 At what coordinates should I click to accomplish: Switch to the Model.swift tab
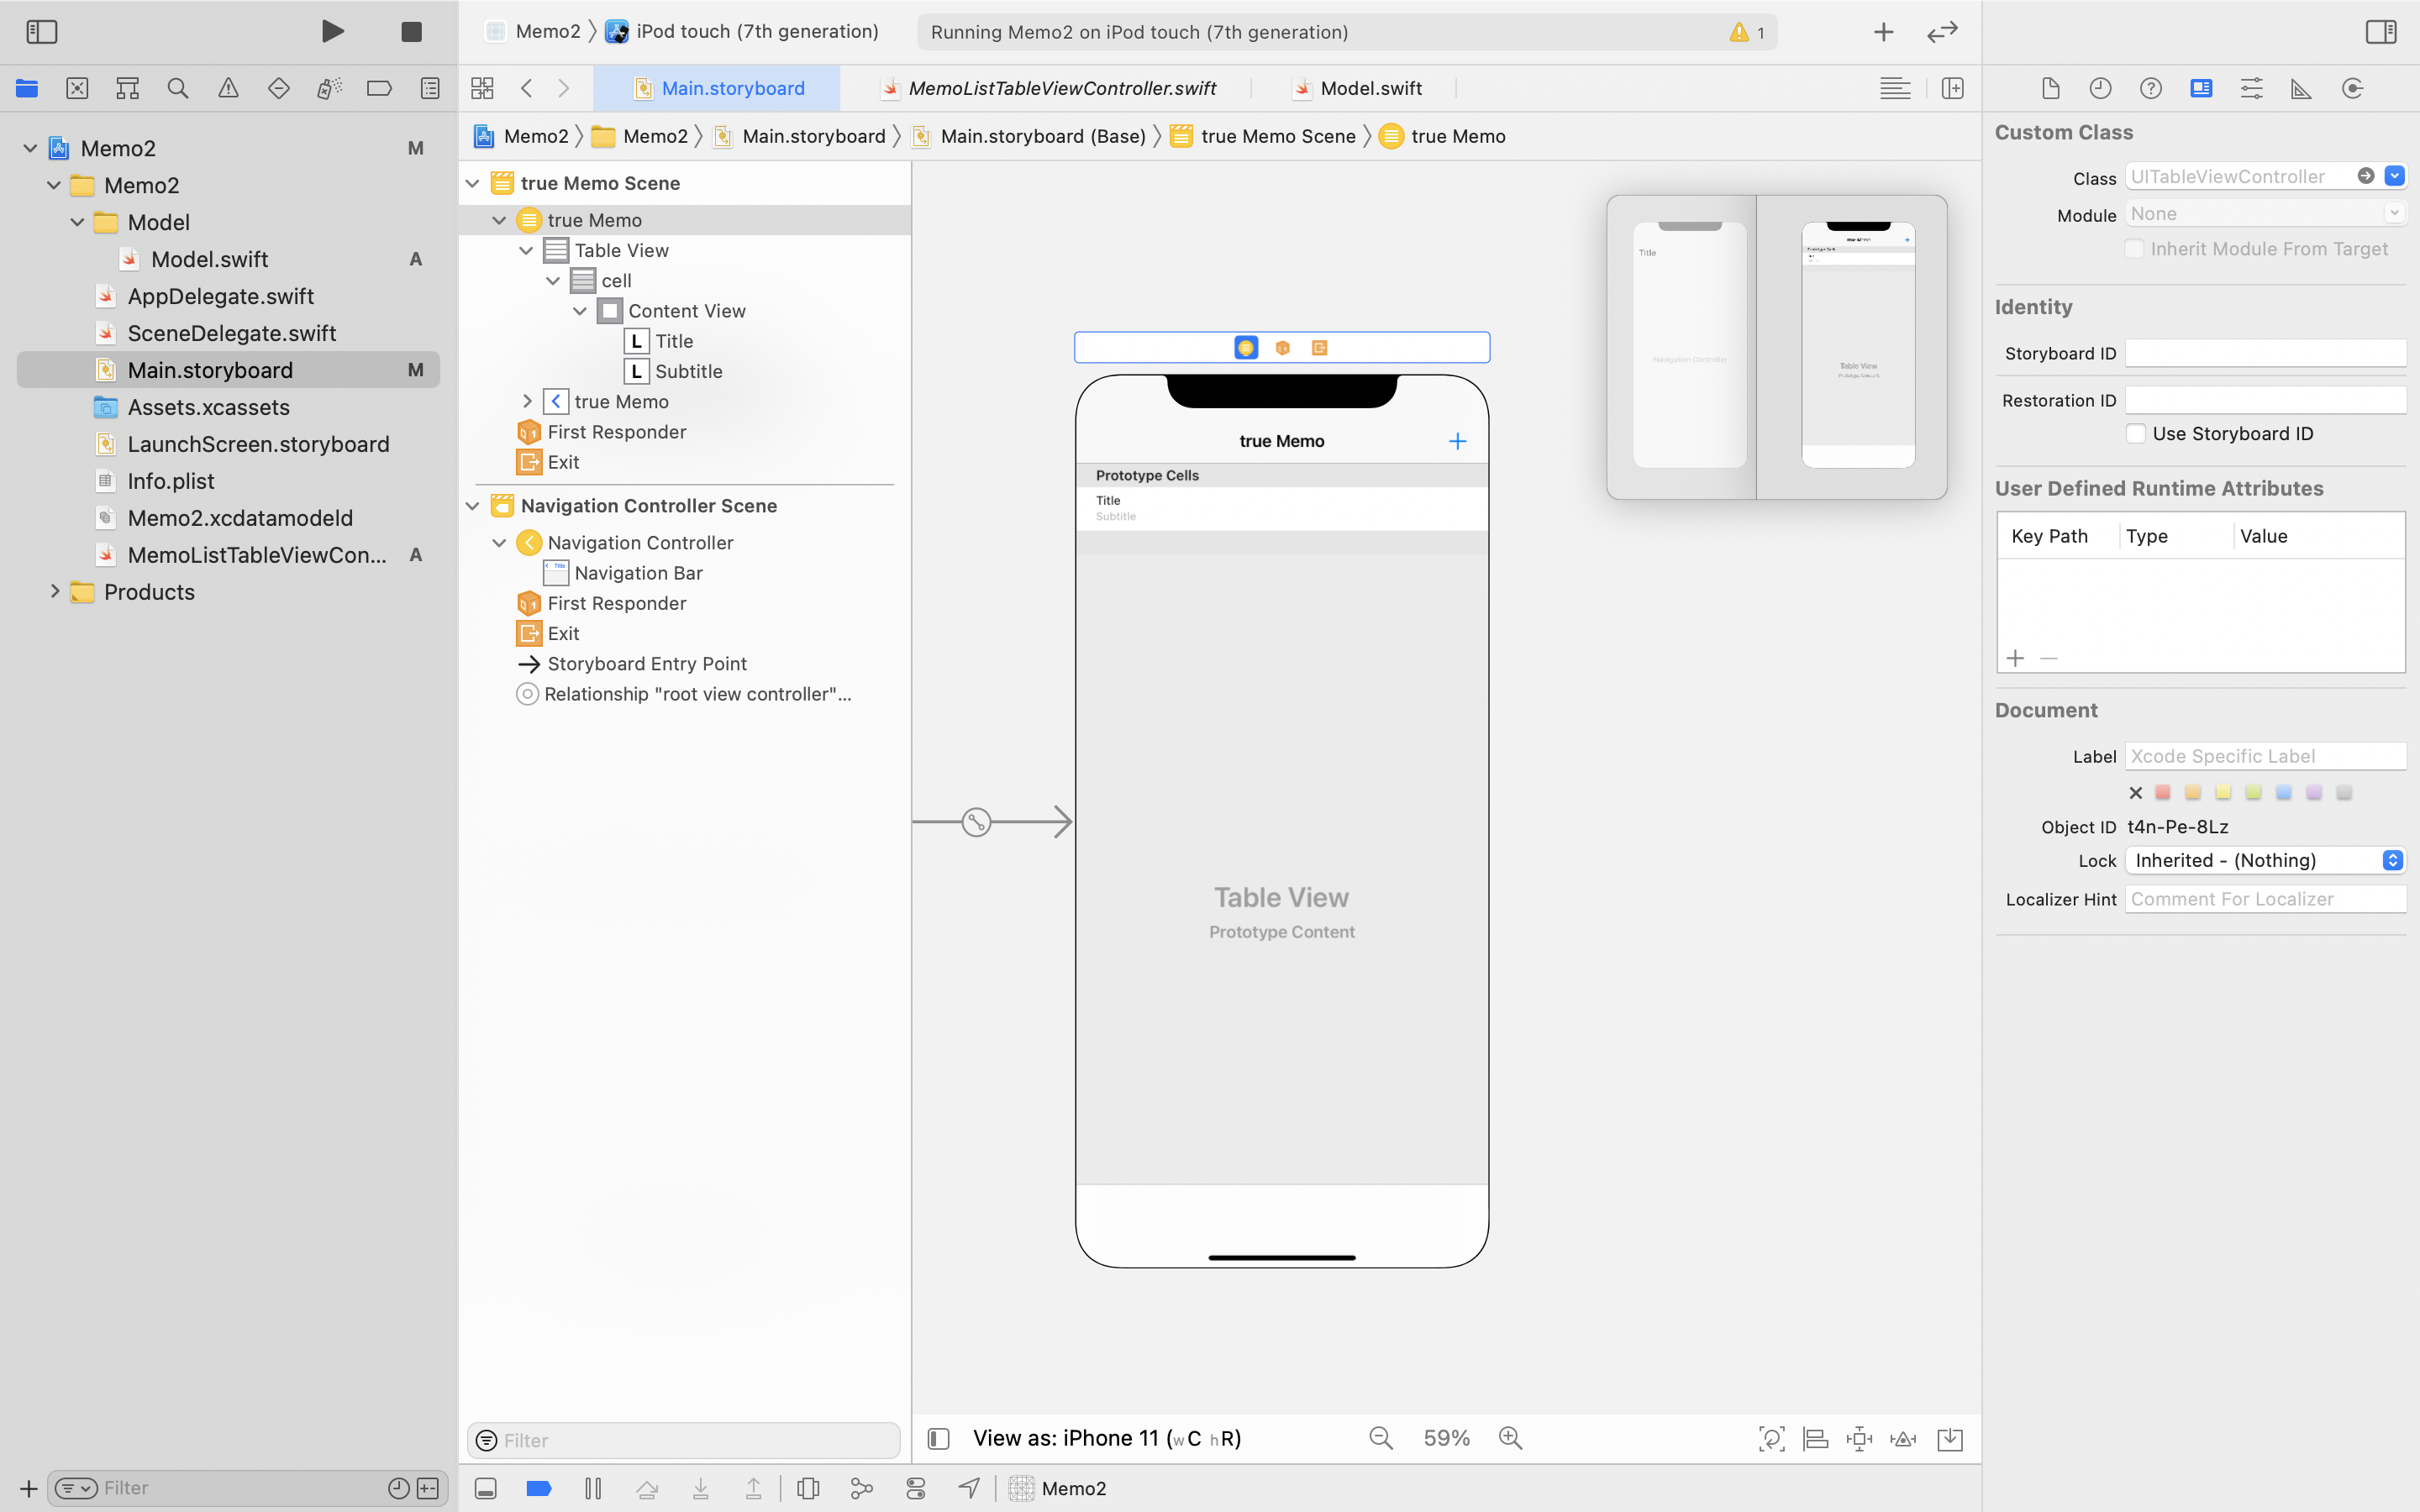coord(1370,88)
